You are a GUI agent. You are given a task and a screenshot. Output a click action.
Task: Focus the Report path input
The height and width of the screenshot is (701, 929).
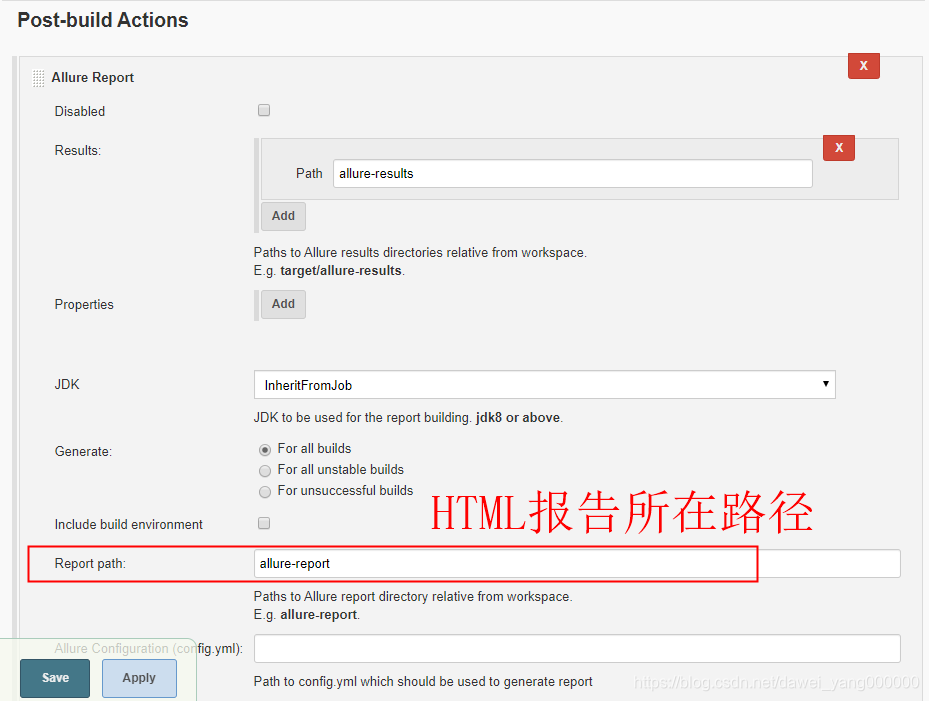[x=577, y=564]
